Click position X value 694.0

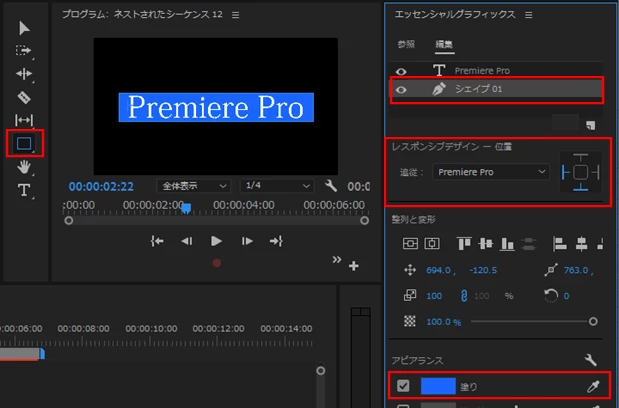(x=438, y=270)
